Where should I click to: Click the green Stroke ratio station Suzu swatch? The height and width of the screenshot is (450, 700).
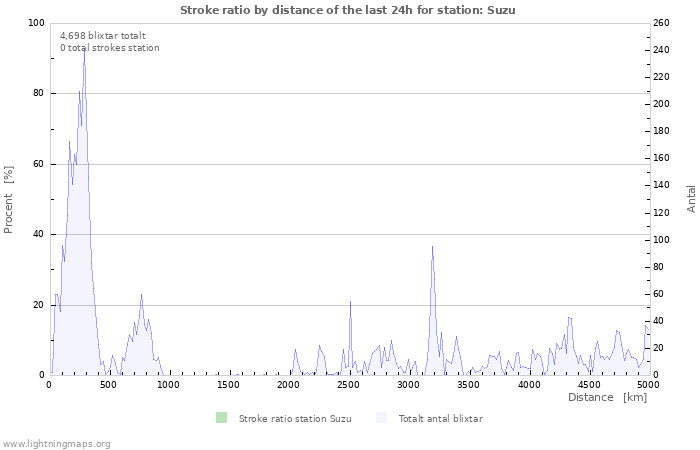(221, 418)
